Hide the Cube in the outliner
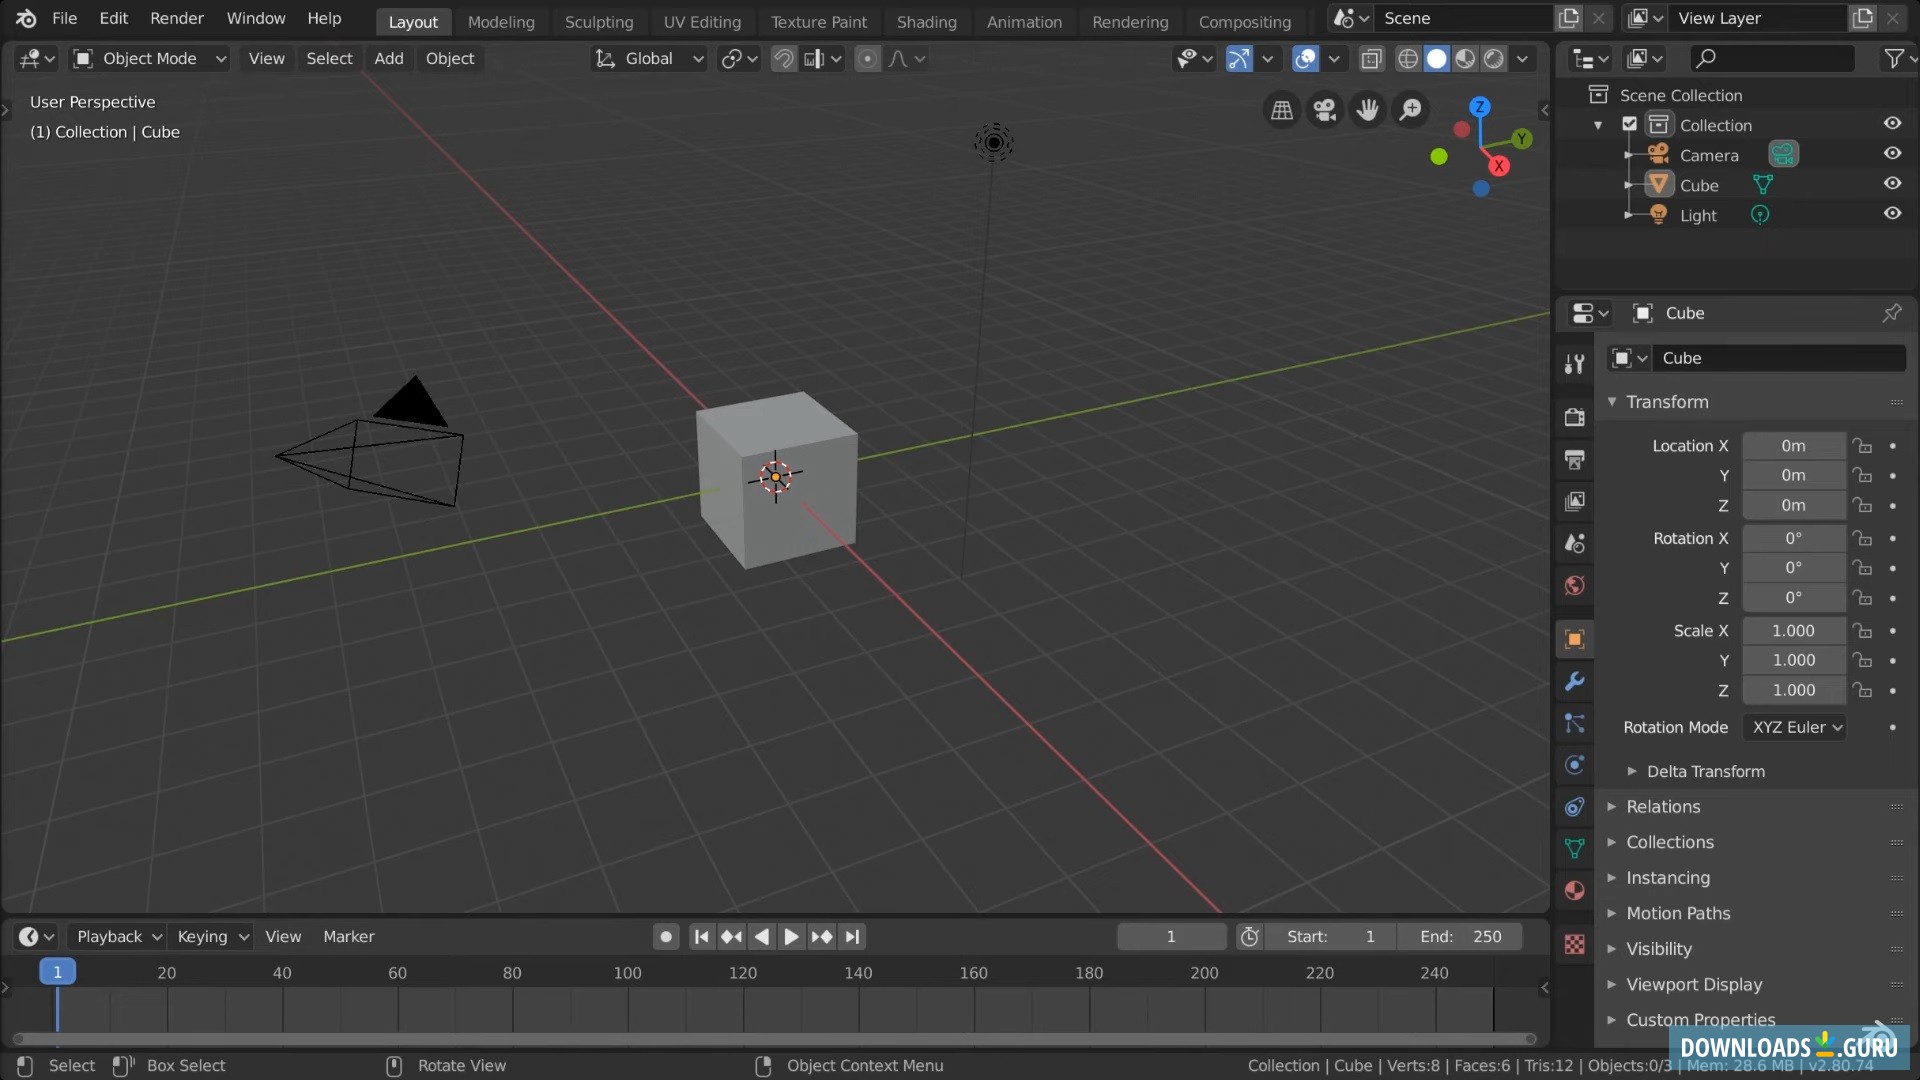This screenshot has height=1080, width=1920. [1892, 184]
